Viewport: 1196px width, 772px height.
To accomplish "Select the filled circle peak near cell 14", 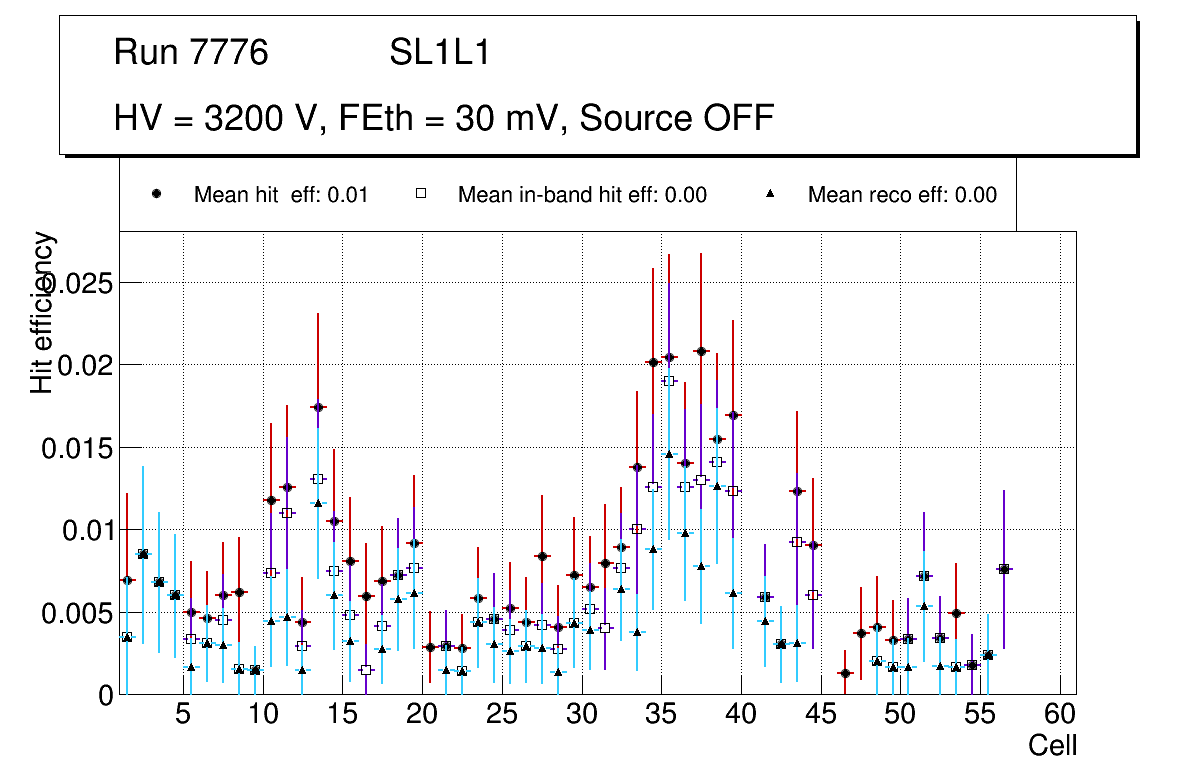I will tap(318, 407).
